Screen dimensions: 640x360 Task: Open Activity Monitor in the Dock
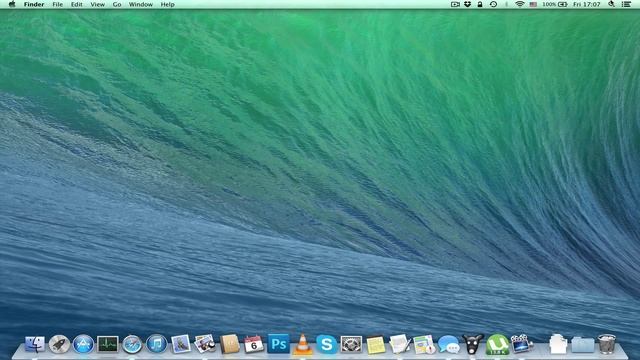coord(108,344)
